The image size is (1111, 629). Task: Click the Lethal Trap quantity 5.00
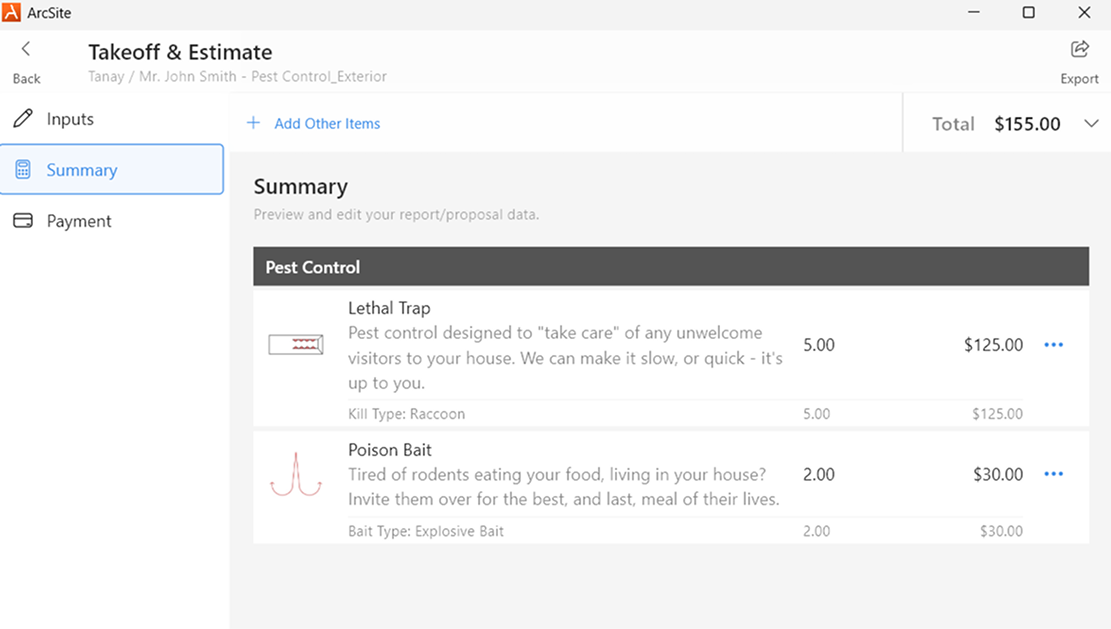click(818, 345)
